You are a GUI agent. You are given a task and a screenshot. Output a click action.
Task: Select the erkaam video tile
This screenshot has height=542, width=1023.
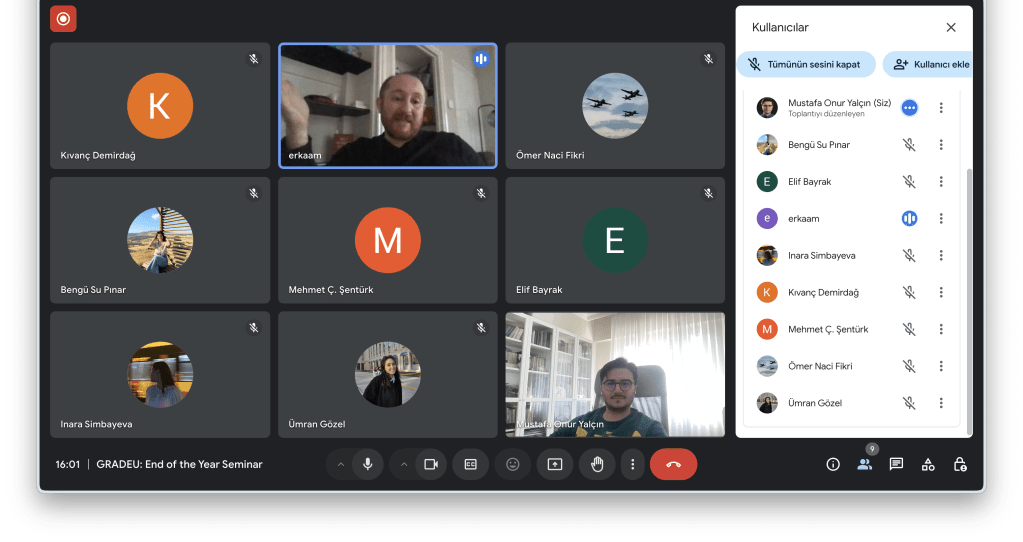(387, 105)
